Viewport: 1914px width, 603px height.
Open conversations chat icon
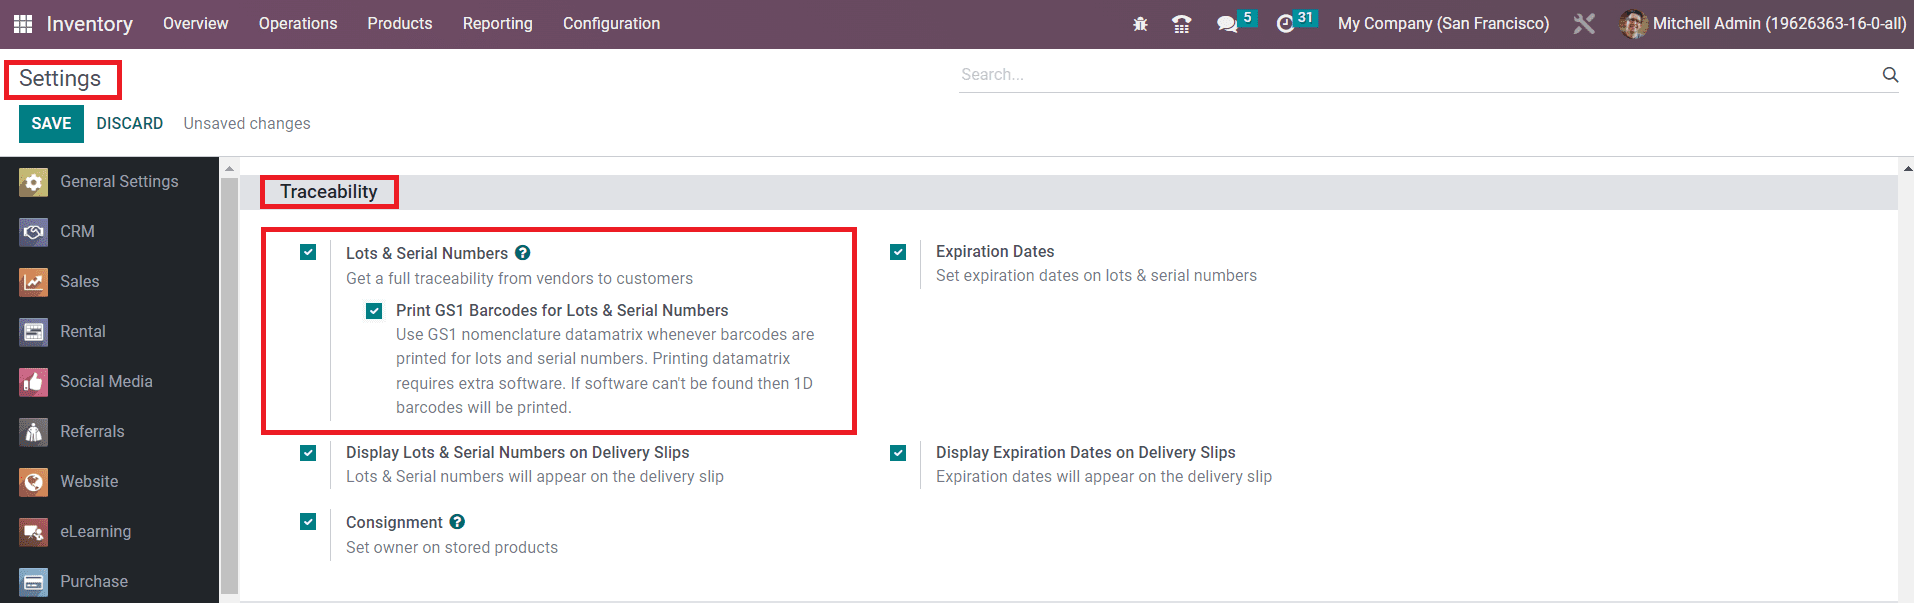coord(1227,24)
